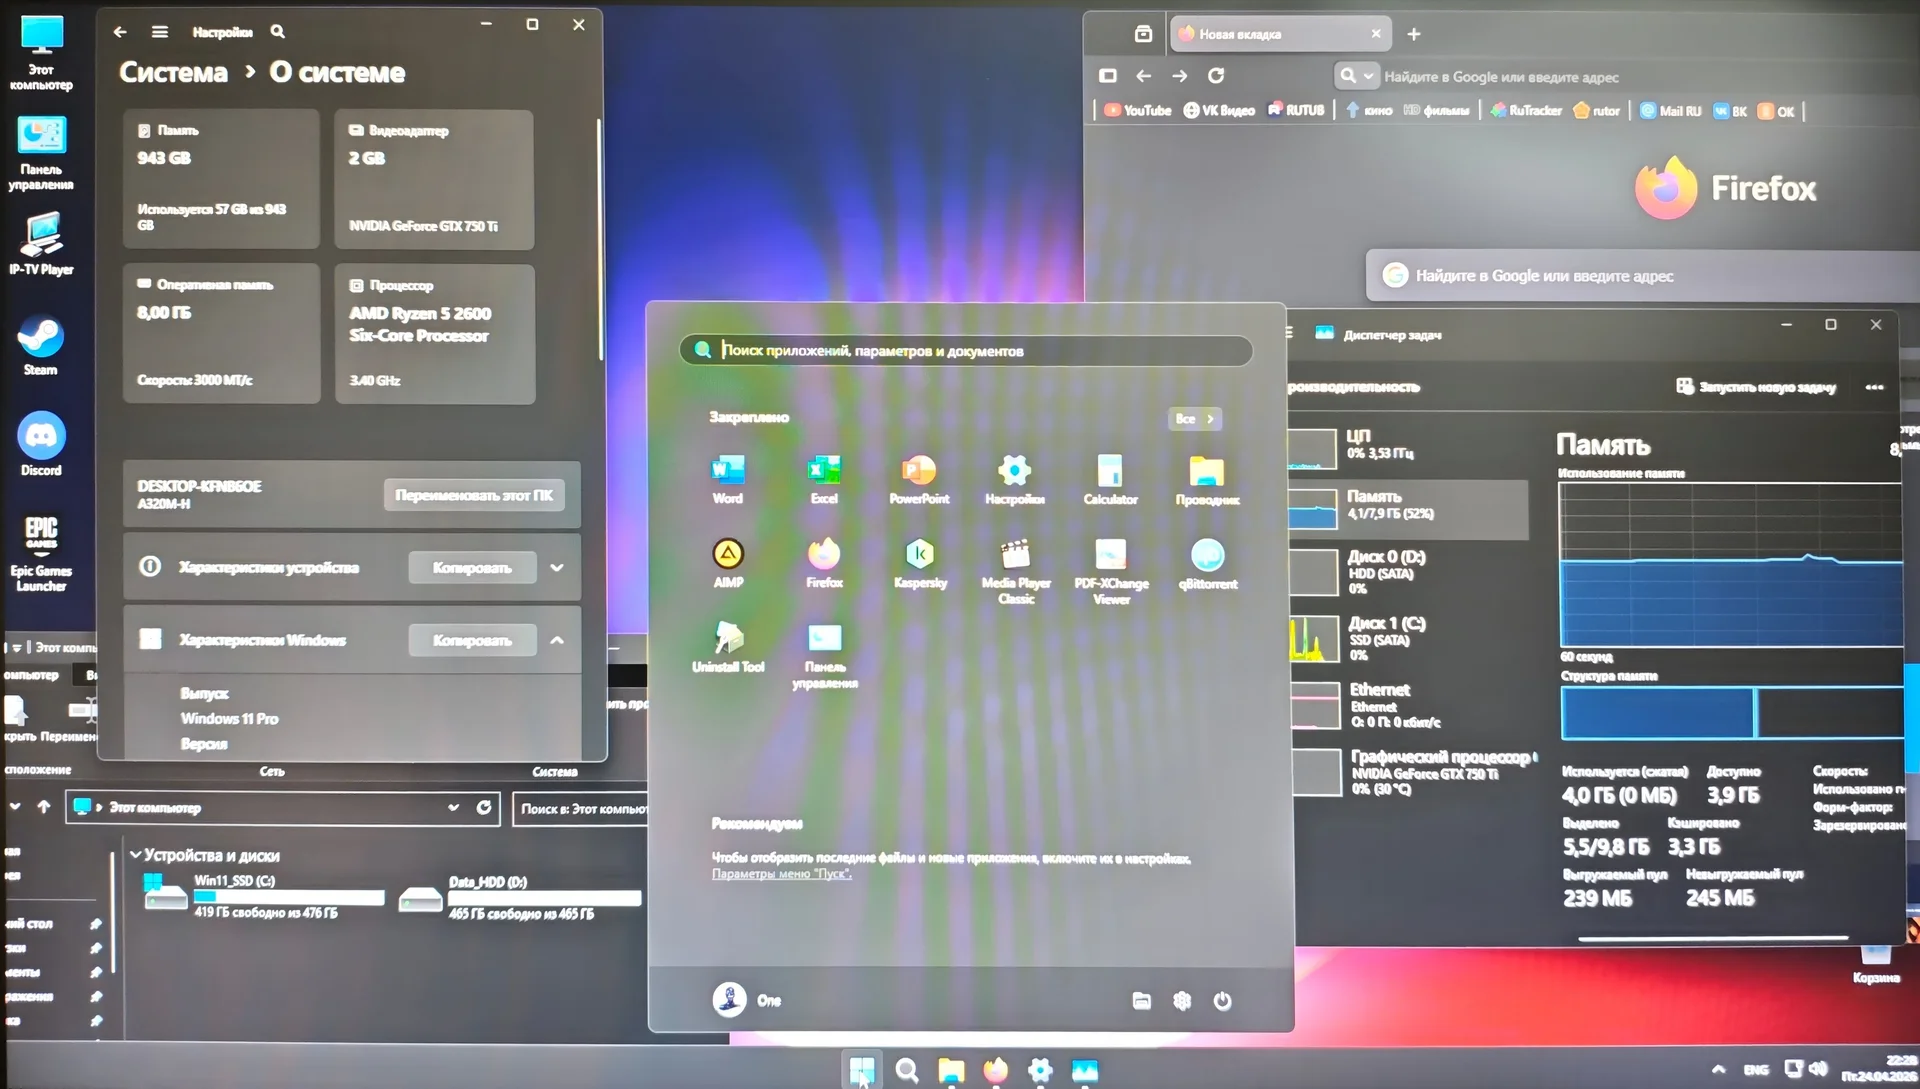Open Firefox from pinned Start apps
The image size is (1920, 1089).
(824, 563)
